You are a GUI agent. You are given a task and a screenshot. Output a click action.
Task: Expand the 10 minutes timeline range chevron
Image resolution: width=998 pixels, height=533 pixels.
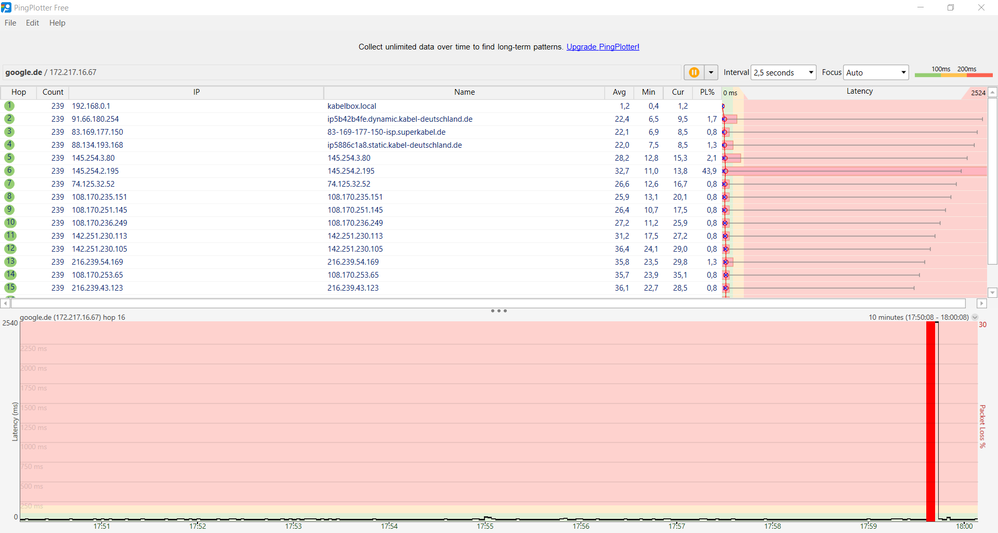click(975, 317)
